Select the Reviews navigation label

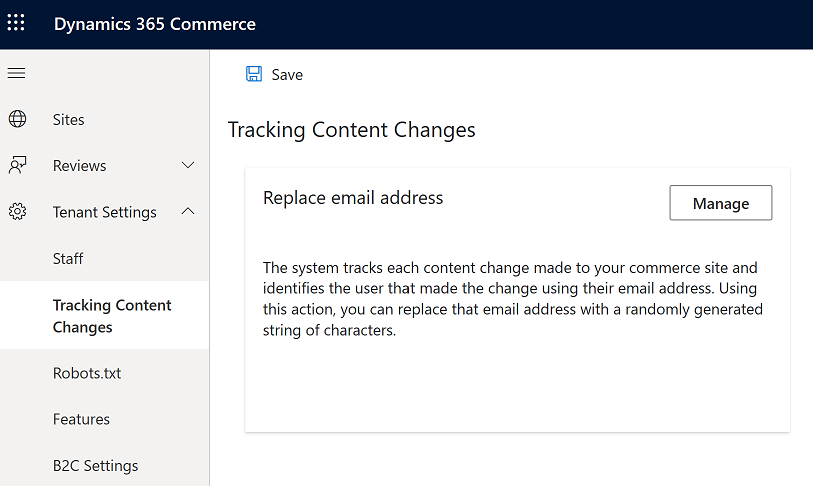(79, 165)
